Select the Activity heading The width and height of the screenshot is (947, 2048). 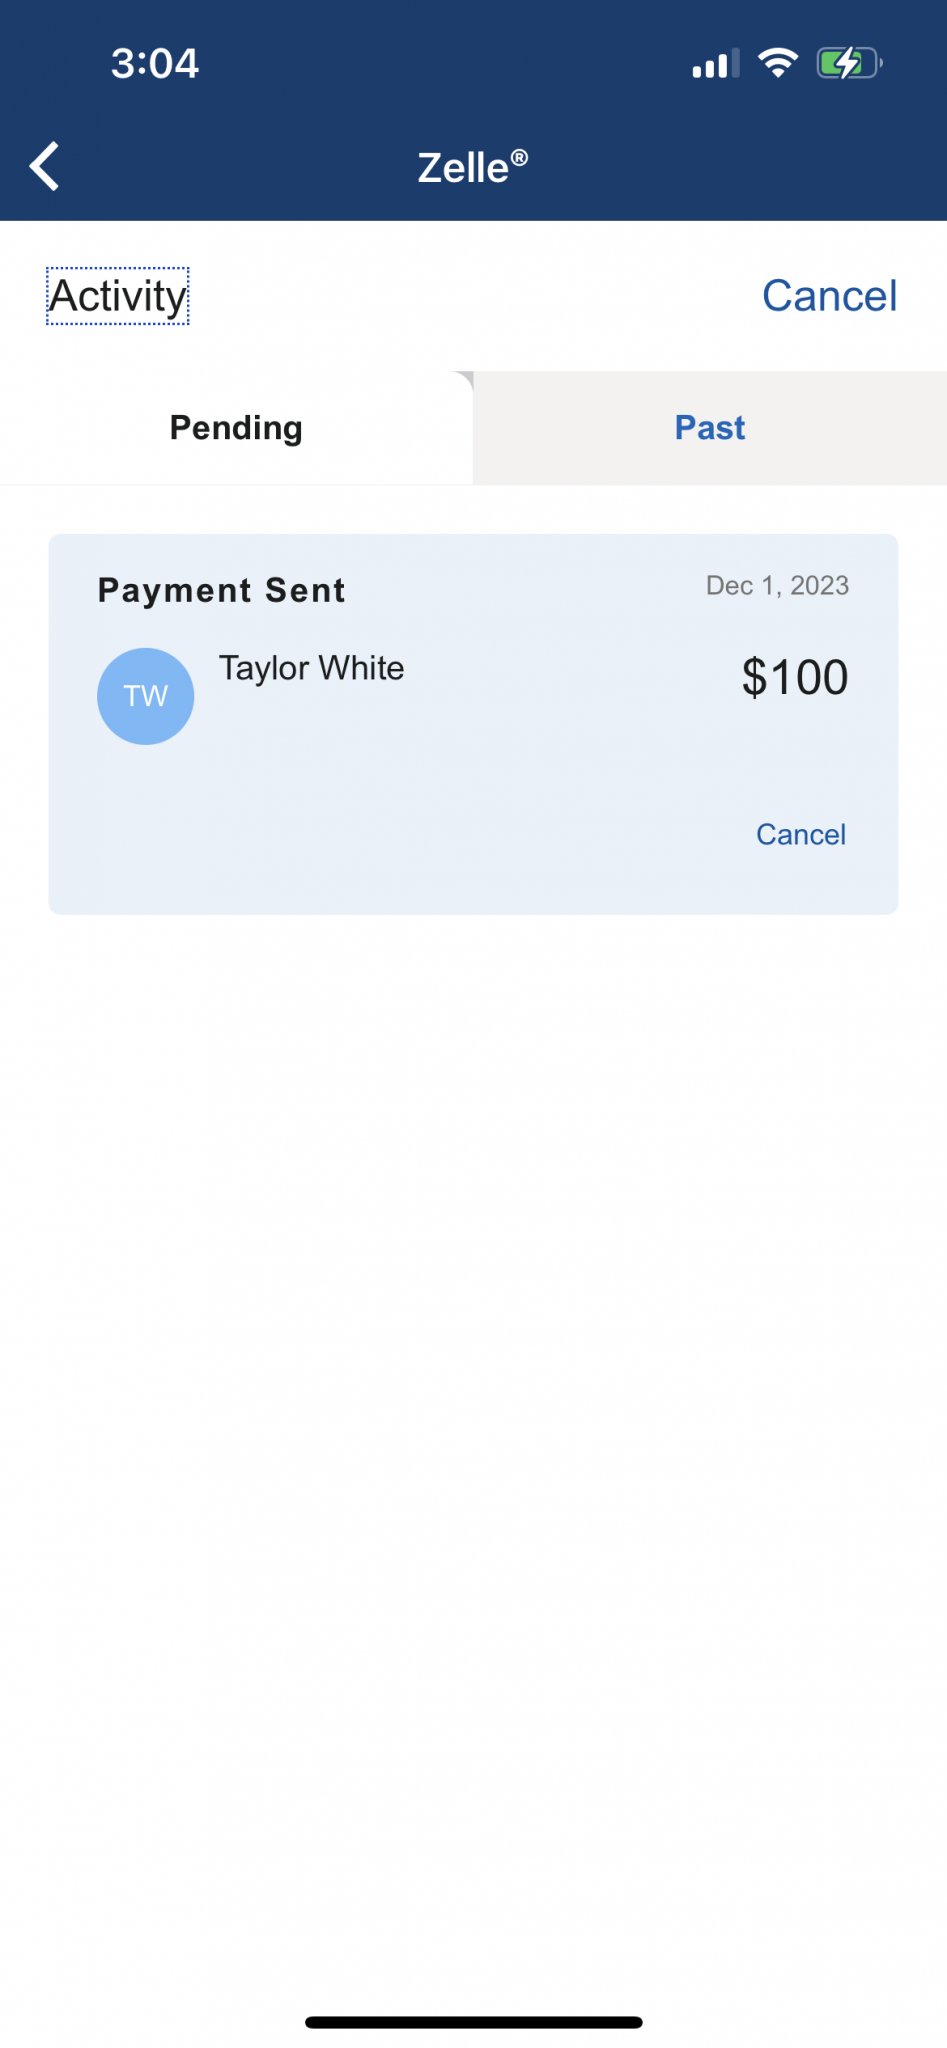pos(118,296)
